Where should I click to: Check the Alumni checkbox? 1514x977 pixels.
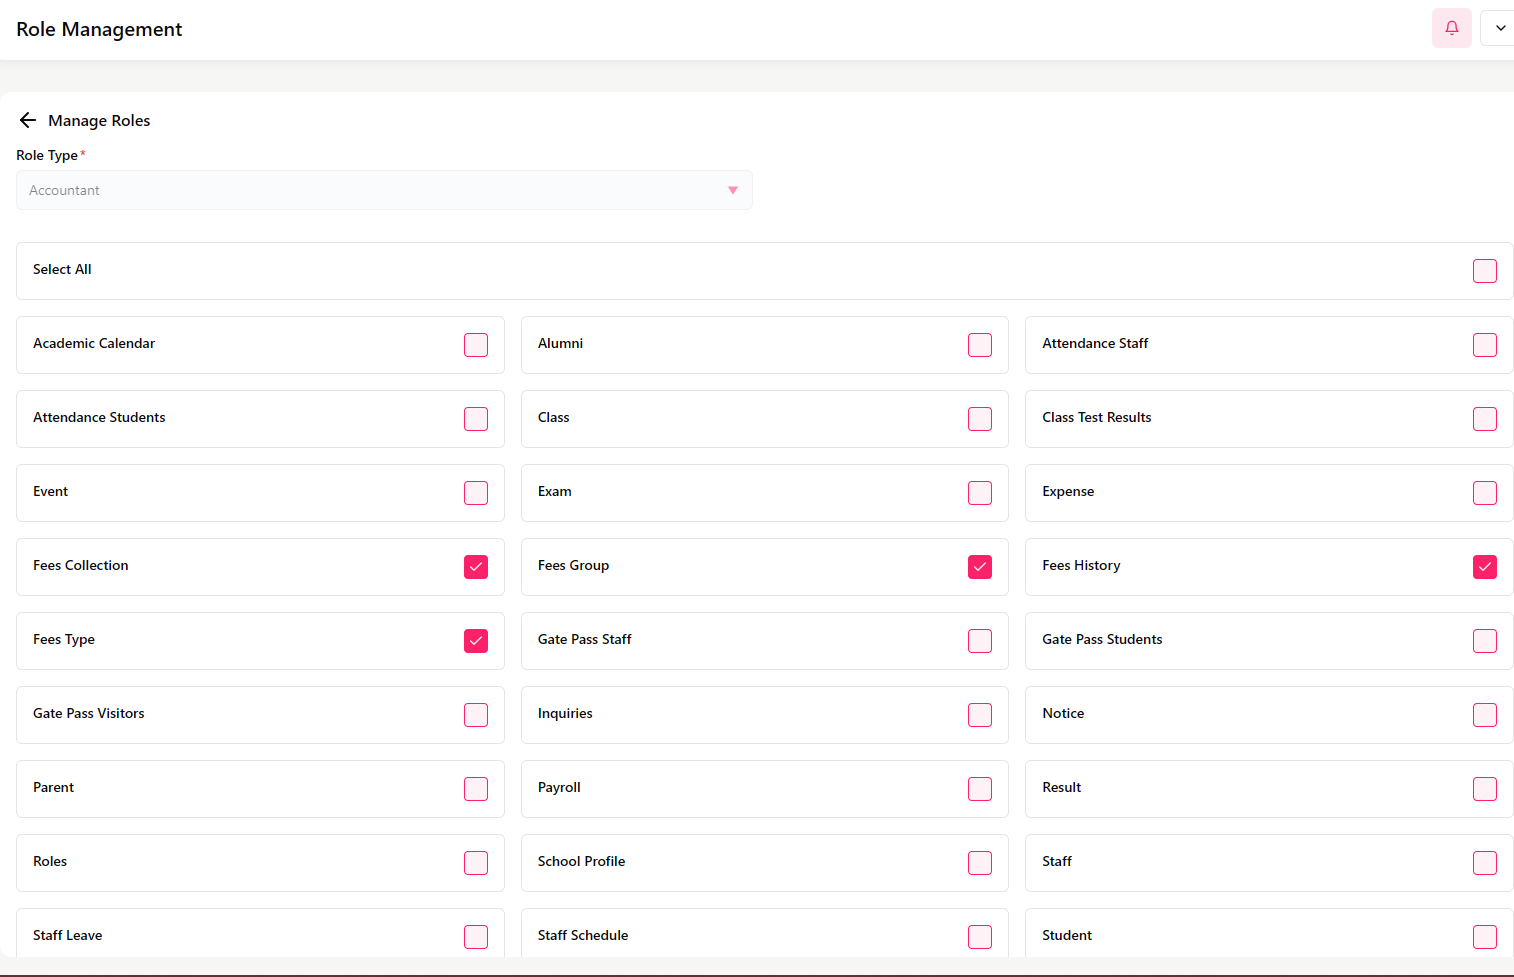pyautogui.click(x=980, y=345)
